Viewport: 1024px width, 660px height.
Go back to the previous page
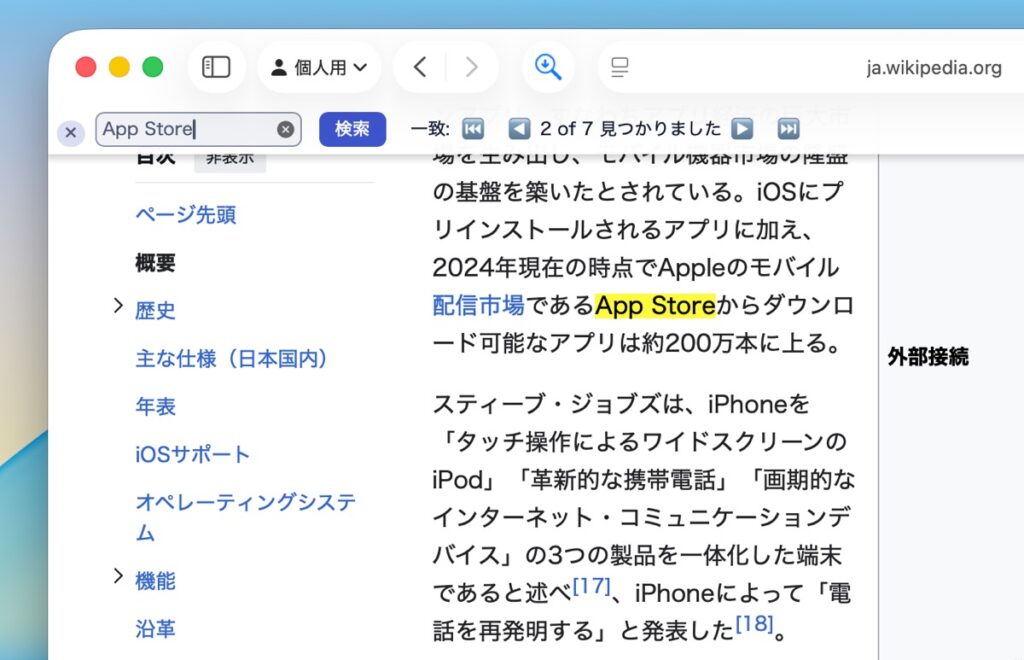pyautogui.click(x=420, y=67)
